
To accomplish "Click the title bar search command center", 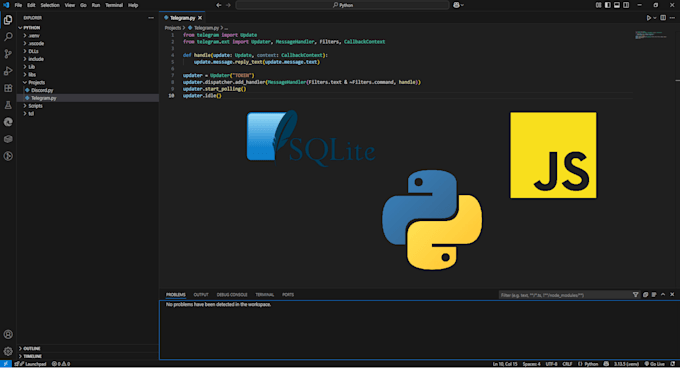I will [x=343, y=5].
